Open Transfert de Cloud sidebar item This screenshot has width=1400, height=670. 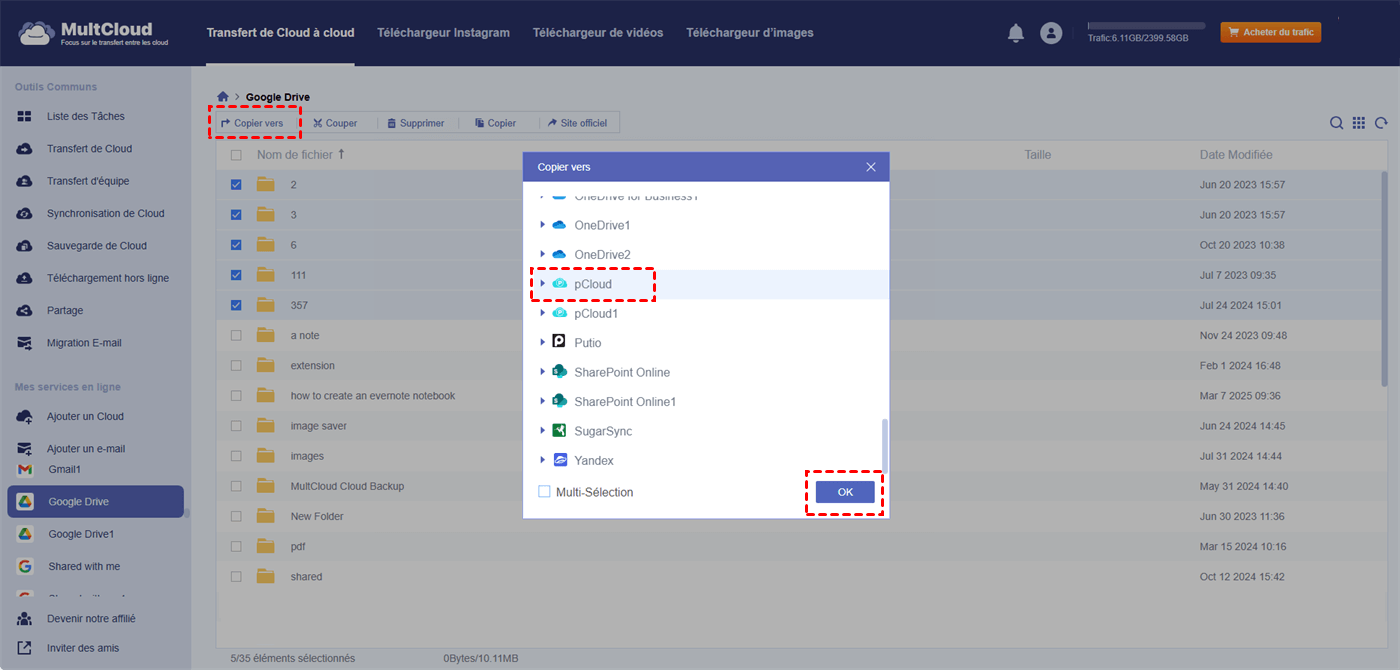coord(89,149)
